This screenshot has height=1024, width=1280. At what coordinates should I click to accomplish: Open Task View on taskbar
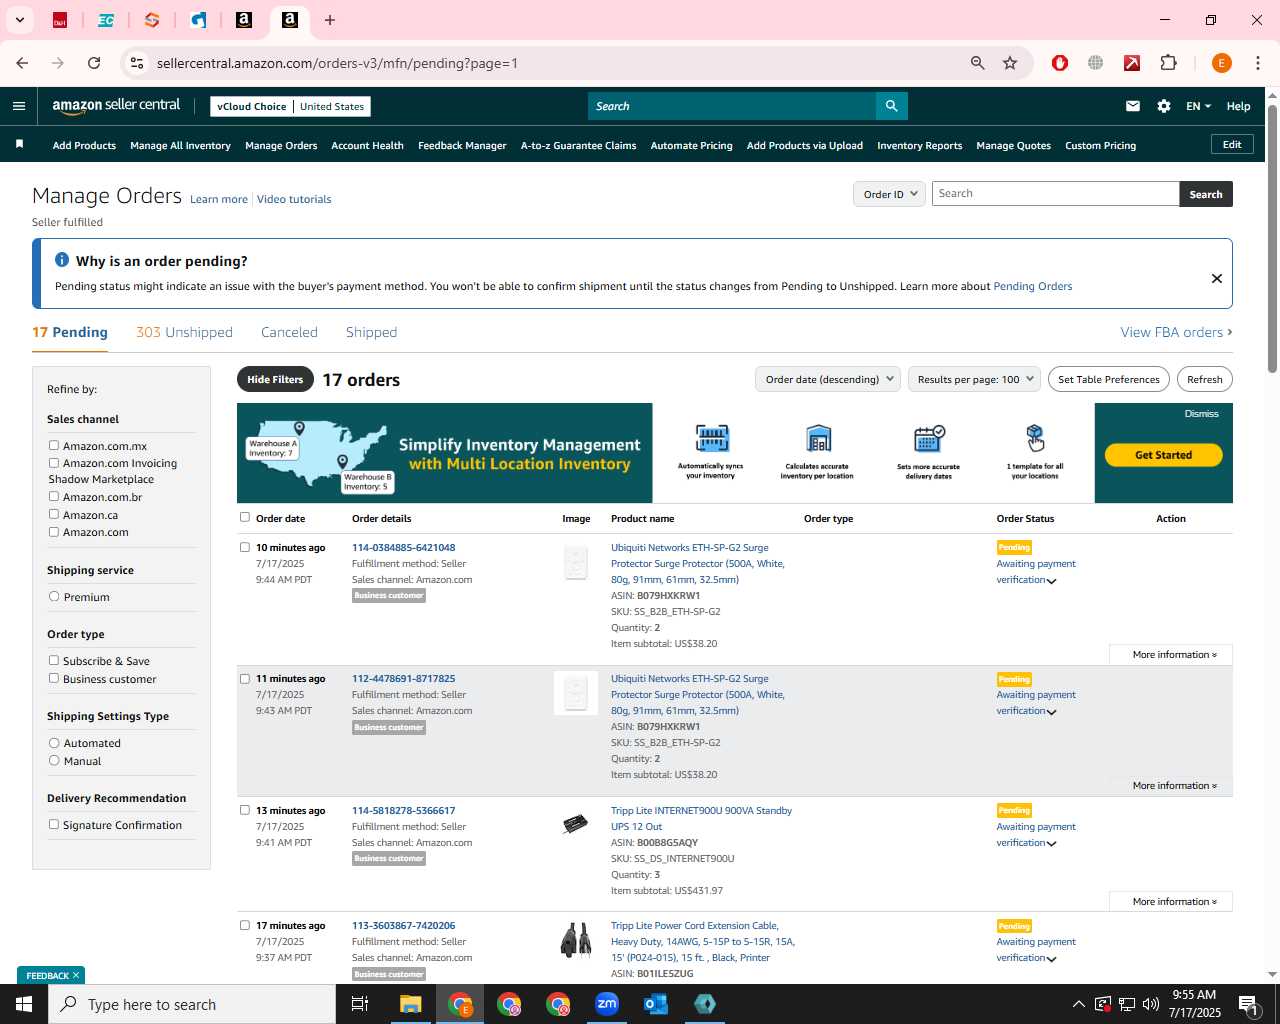[x=360, y=1004]
